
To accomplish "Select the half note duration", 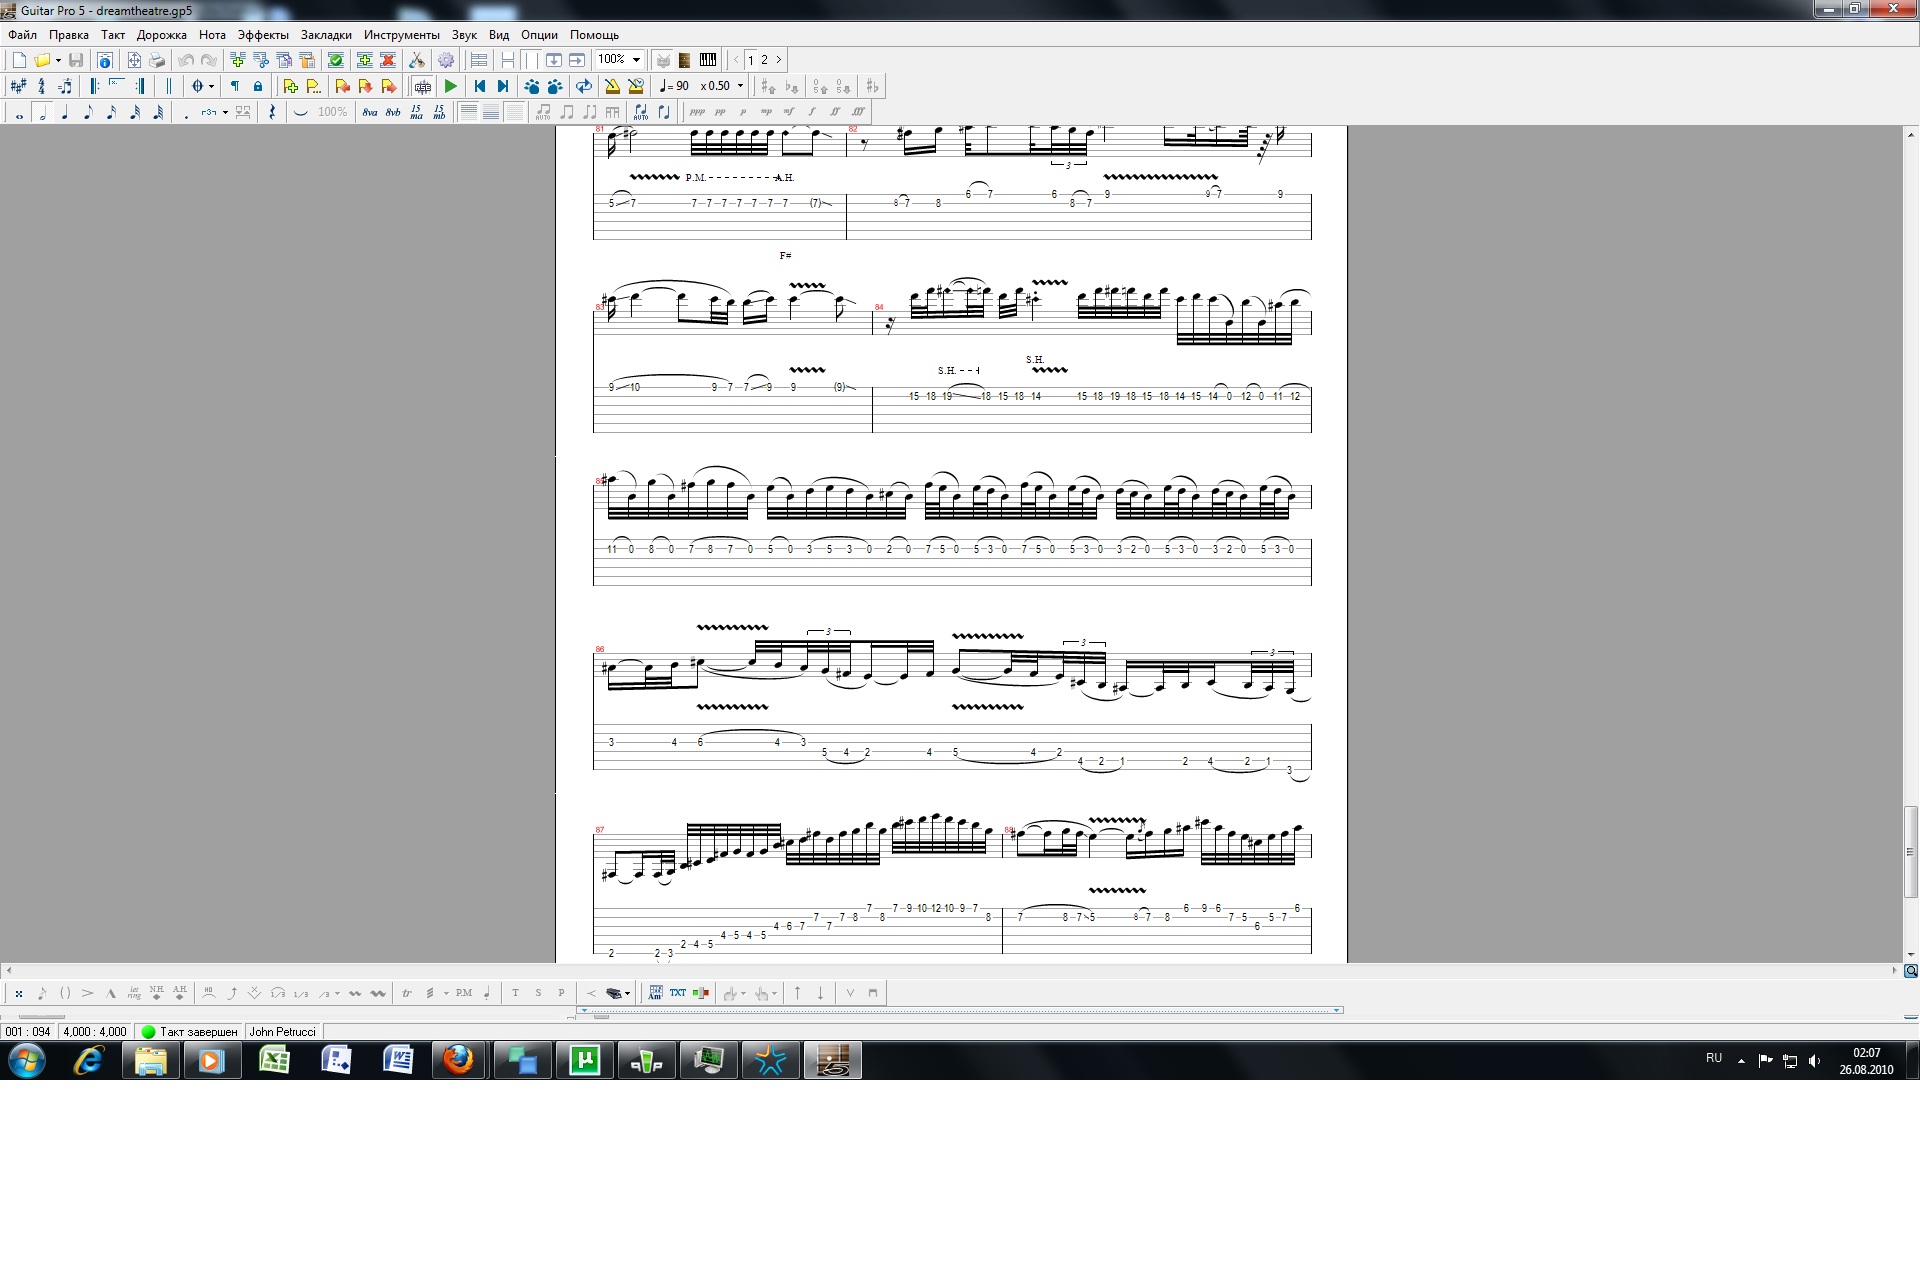I will point(42,112).
